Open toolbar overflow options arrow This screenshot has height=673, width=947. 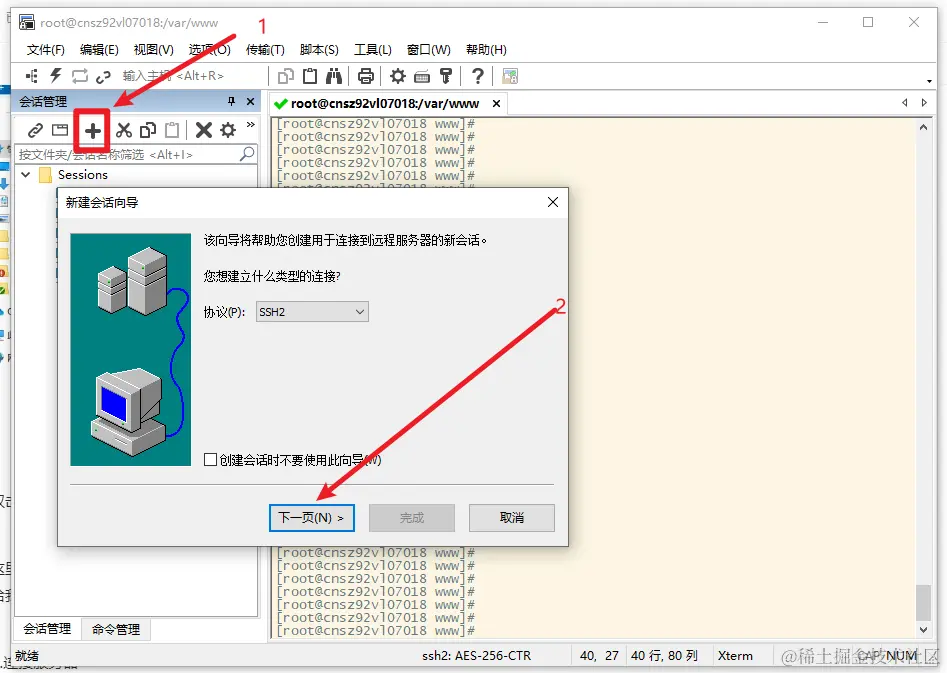[x=929, y=81]
